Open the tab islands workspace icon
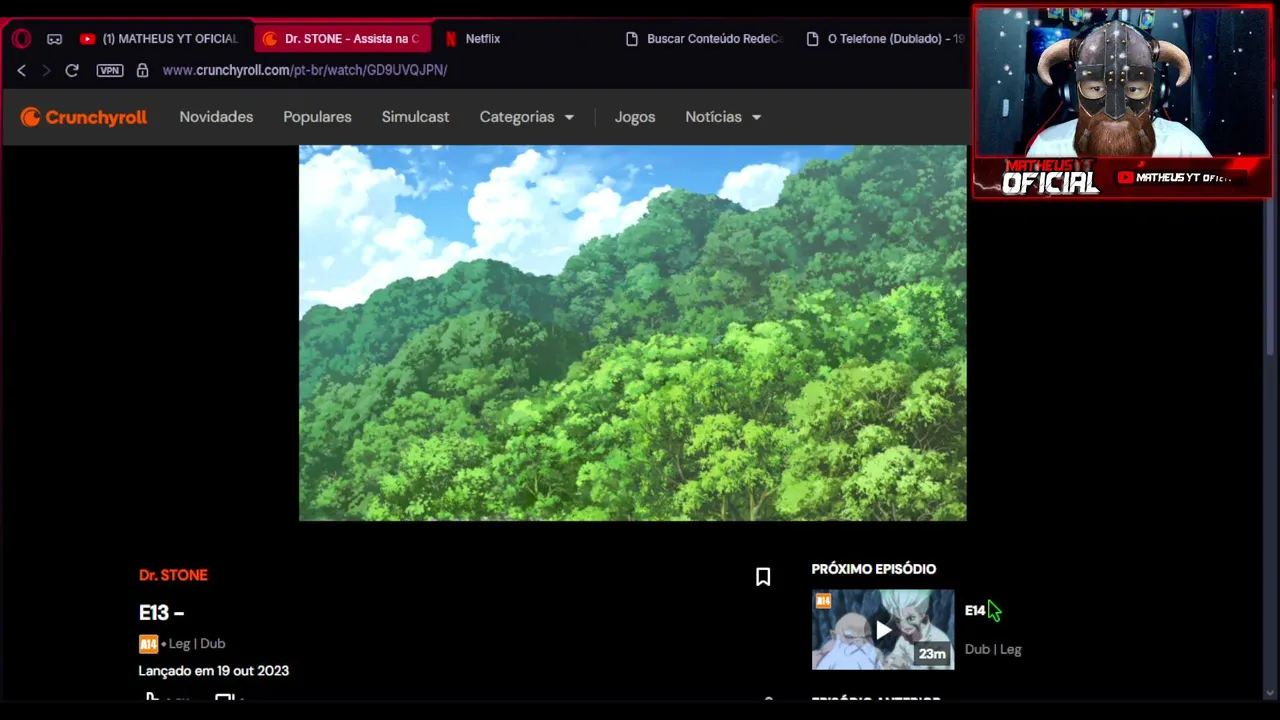Image resolution: width=1280 pixels, height=720 pixels. pyautogui.click(x=54, y=39)
